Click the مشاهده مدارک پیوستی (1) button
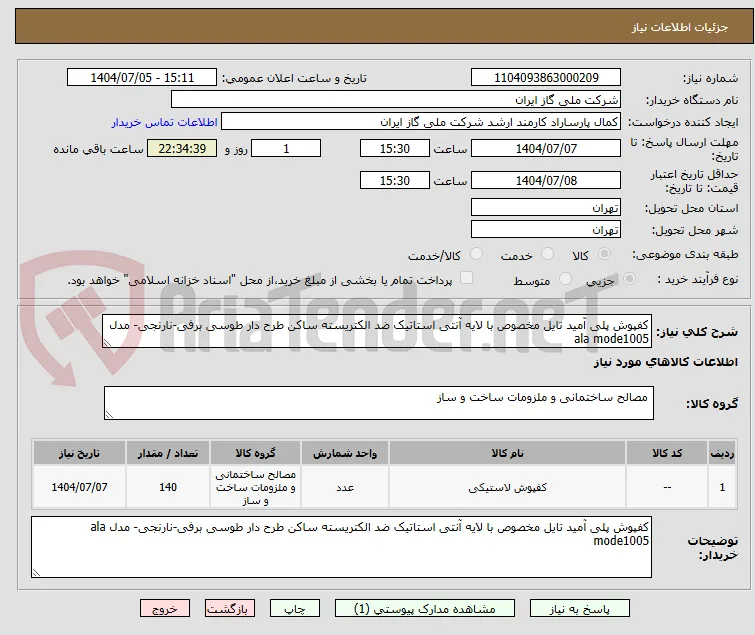Image resolution: width=755 pixels, height=635 pixels. tap(425, 609)
